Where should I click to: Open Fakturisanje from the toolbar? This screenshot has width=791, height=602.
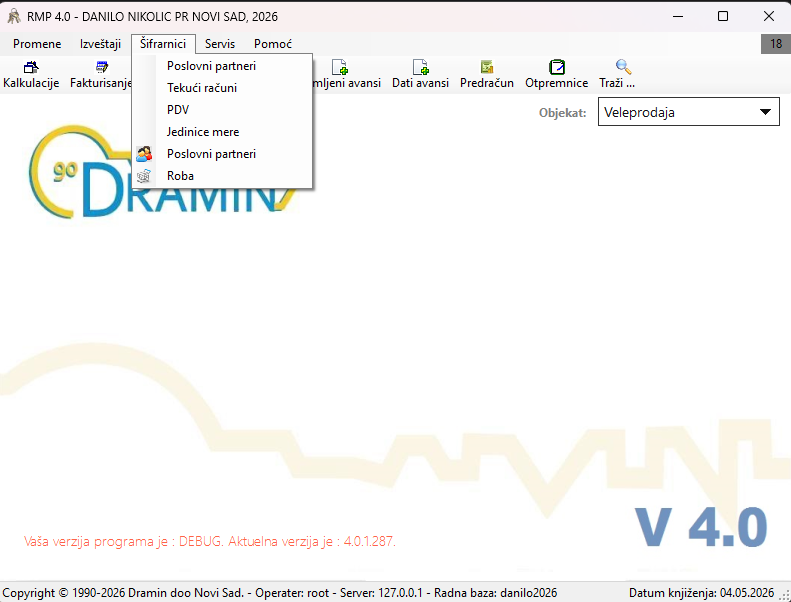coord(100,75)
